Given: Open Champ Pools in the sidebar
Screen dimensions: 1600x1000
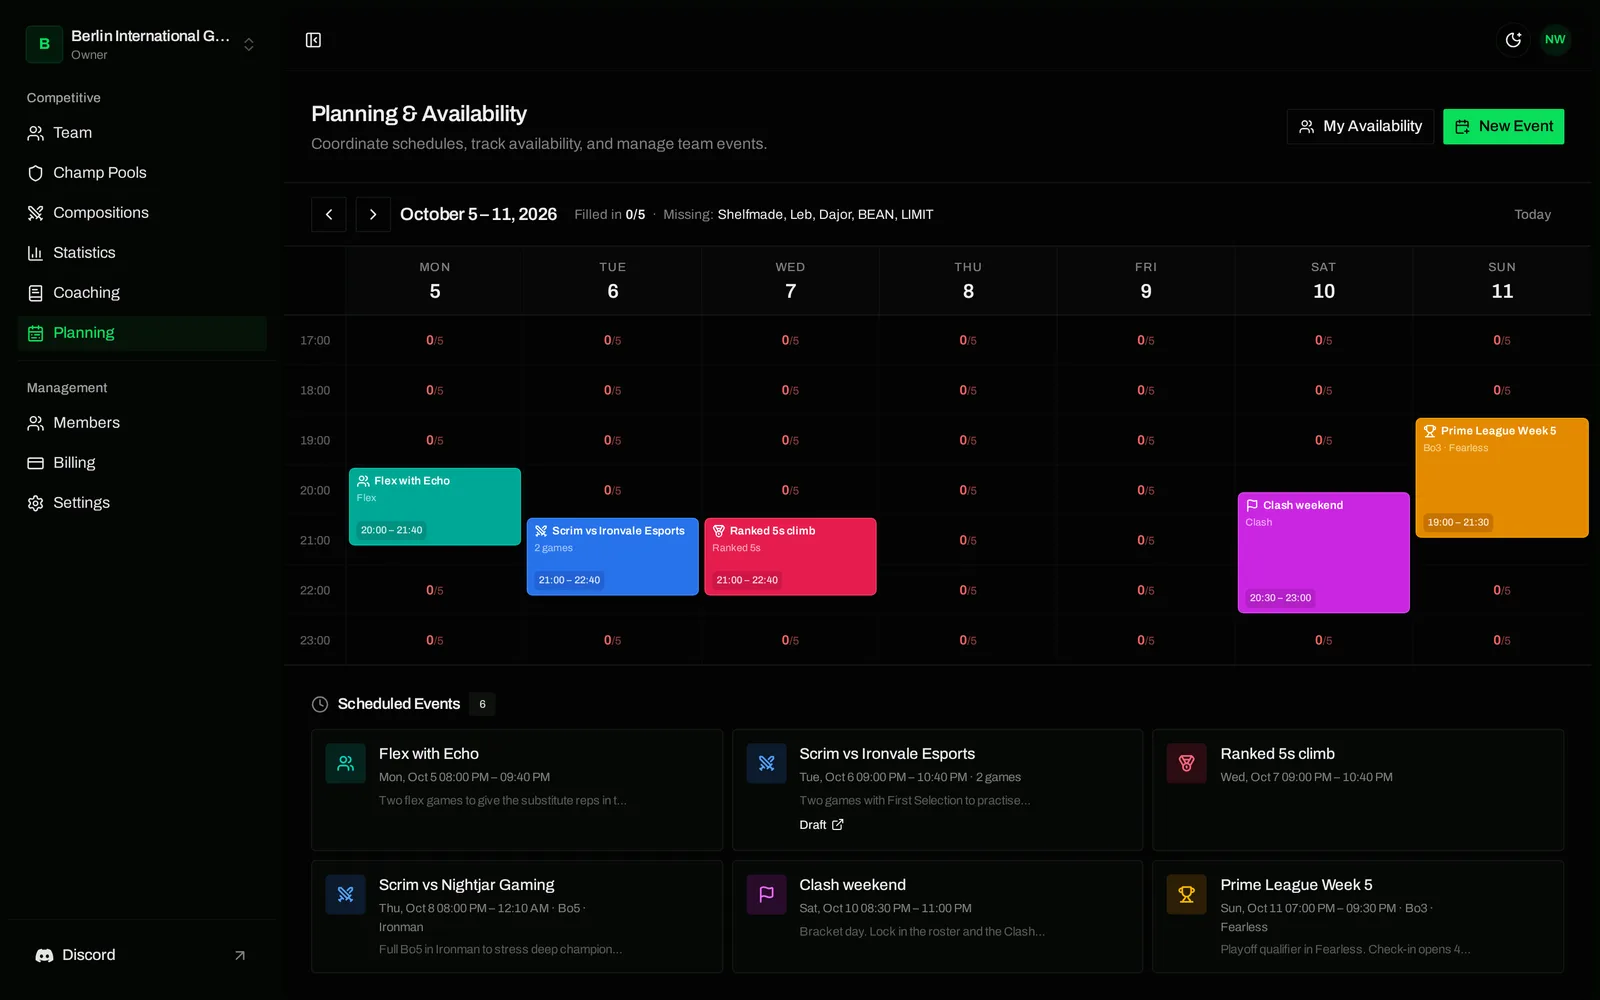Looking at the screenshot, I should (142, 173).
